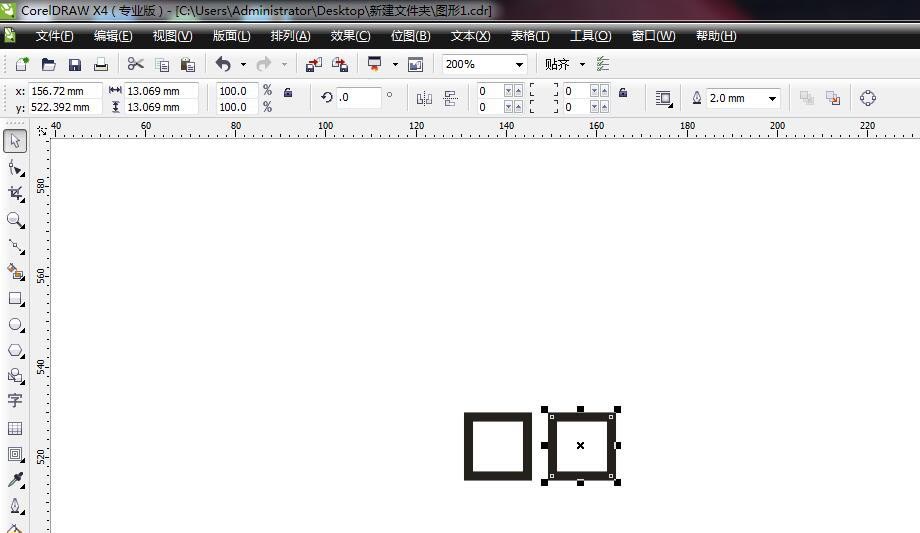Click the Export icon

tap(340, 64)
